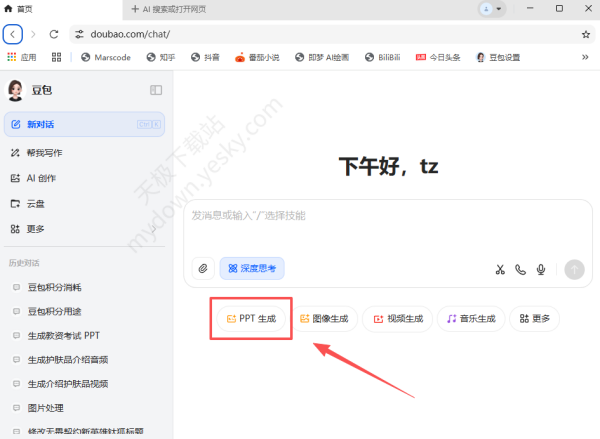Select AI 创作 in the sidebar
The width and height of the screenshot is (600, 439).
40,178
